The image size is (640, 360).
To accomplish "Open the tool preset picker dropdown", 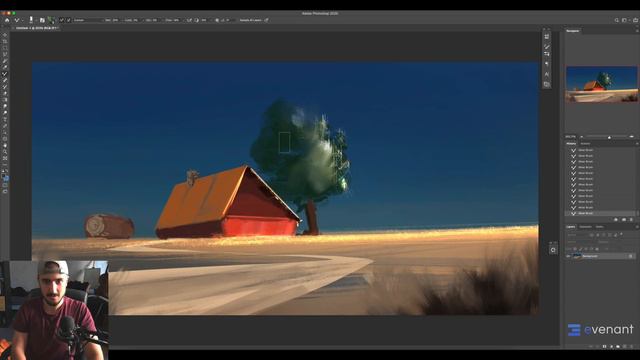I will tap(19, 20).
